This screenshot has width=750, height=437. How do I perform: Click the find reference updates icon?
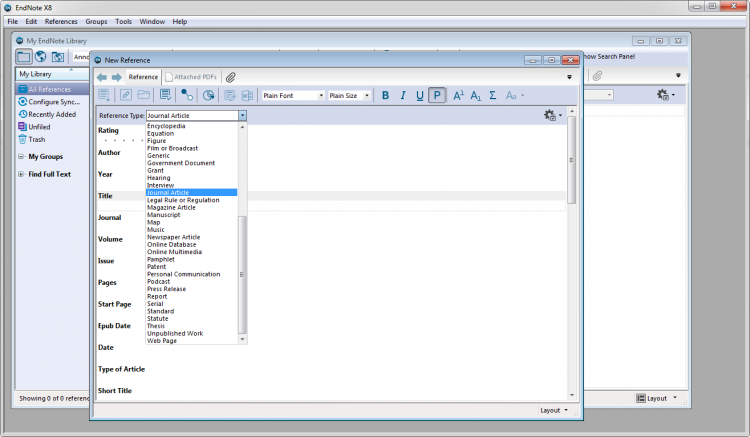pos(187,95)
